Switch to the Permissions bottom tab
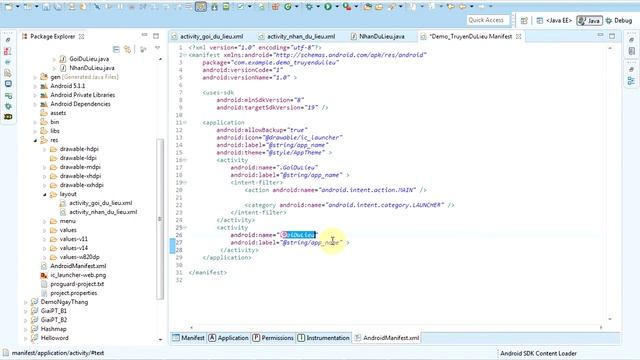Image resolution: width=640 pixels, height=360 pixels. pos(273,338)
